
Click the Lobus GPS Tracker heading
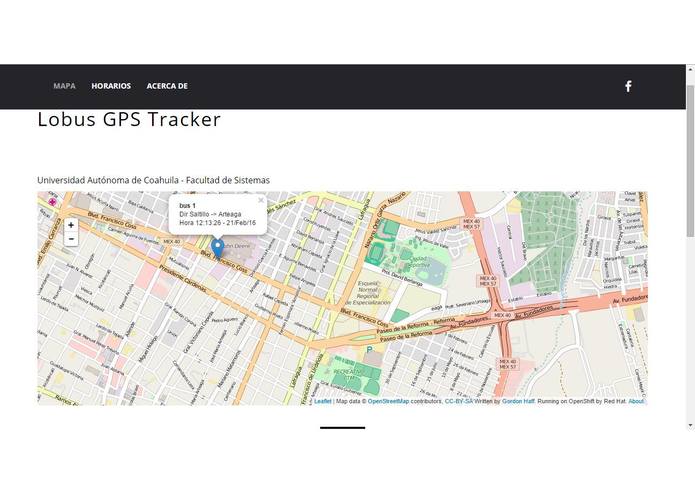pos(129,119)
